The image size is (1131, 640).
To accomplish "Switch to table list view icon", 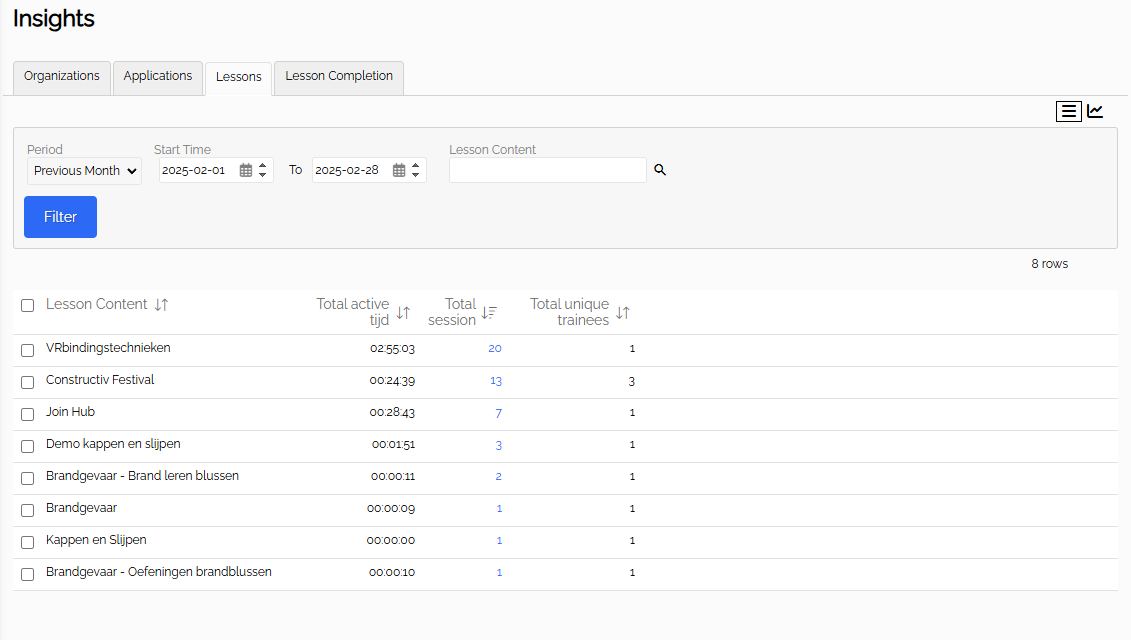I will pyautogui.click(x=1068, y=111).
